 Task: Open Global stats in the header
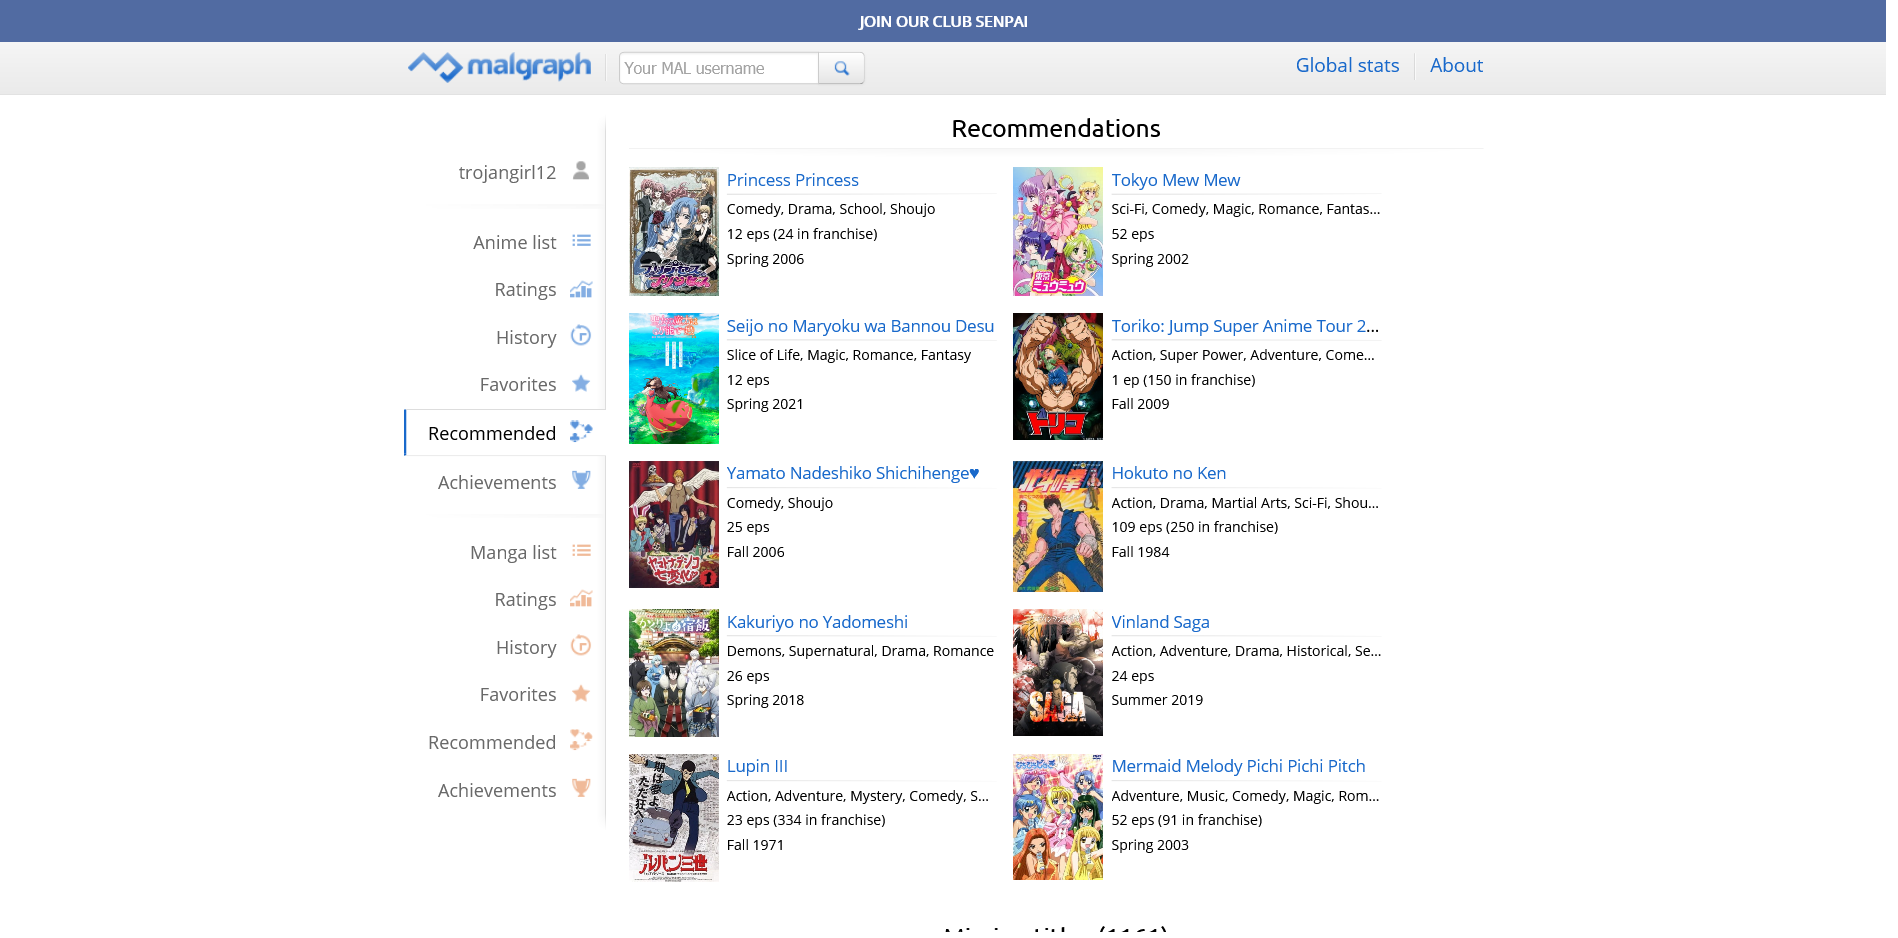[1347, 66]
